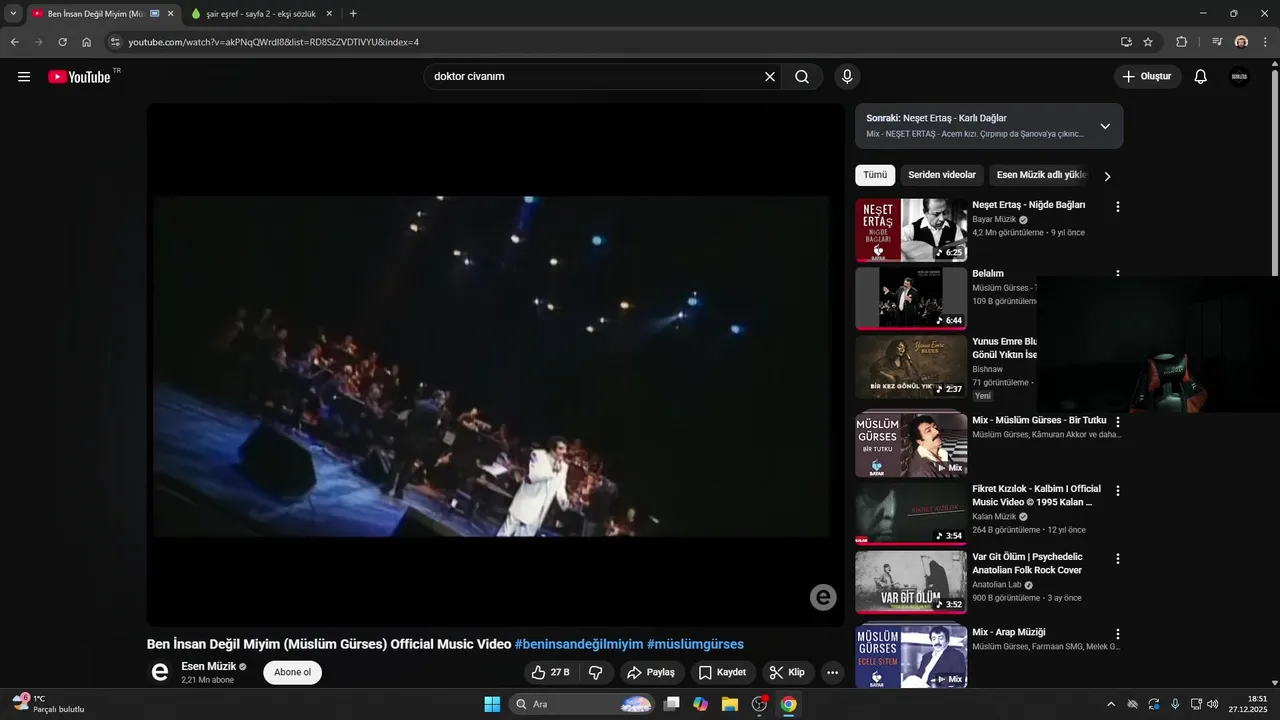Open options menu for Var Git Ölüm cover

tap(1118, 559)
